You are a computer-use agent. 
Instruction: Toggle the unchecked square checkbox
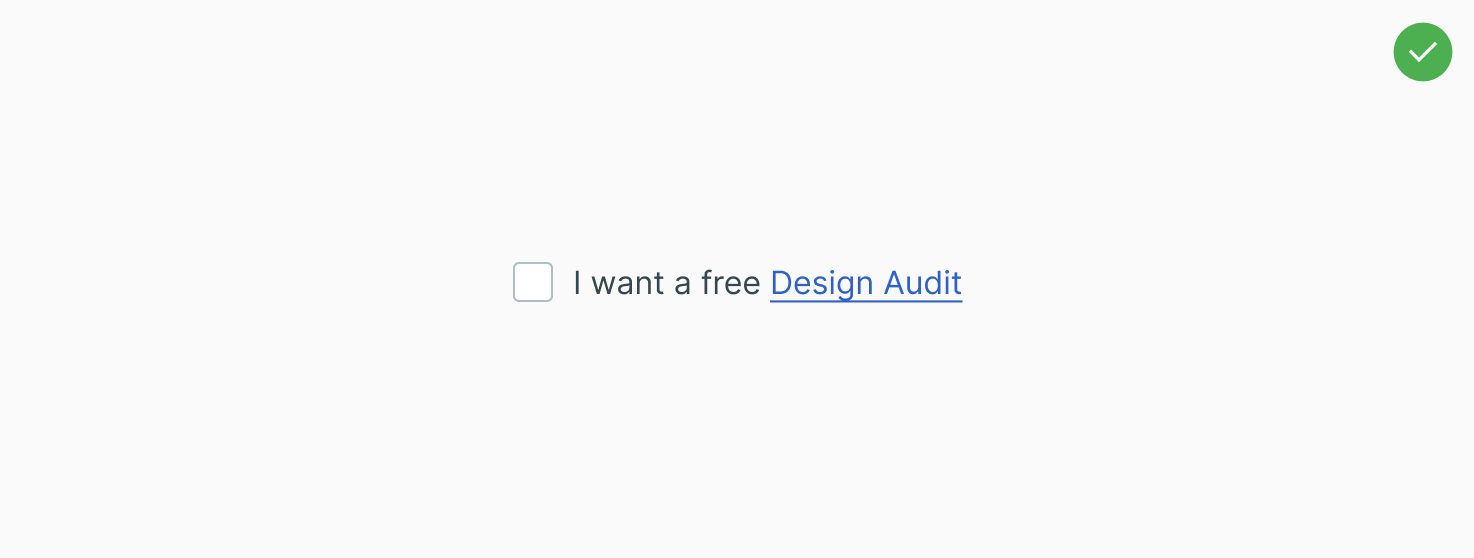click(533, 282)
